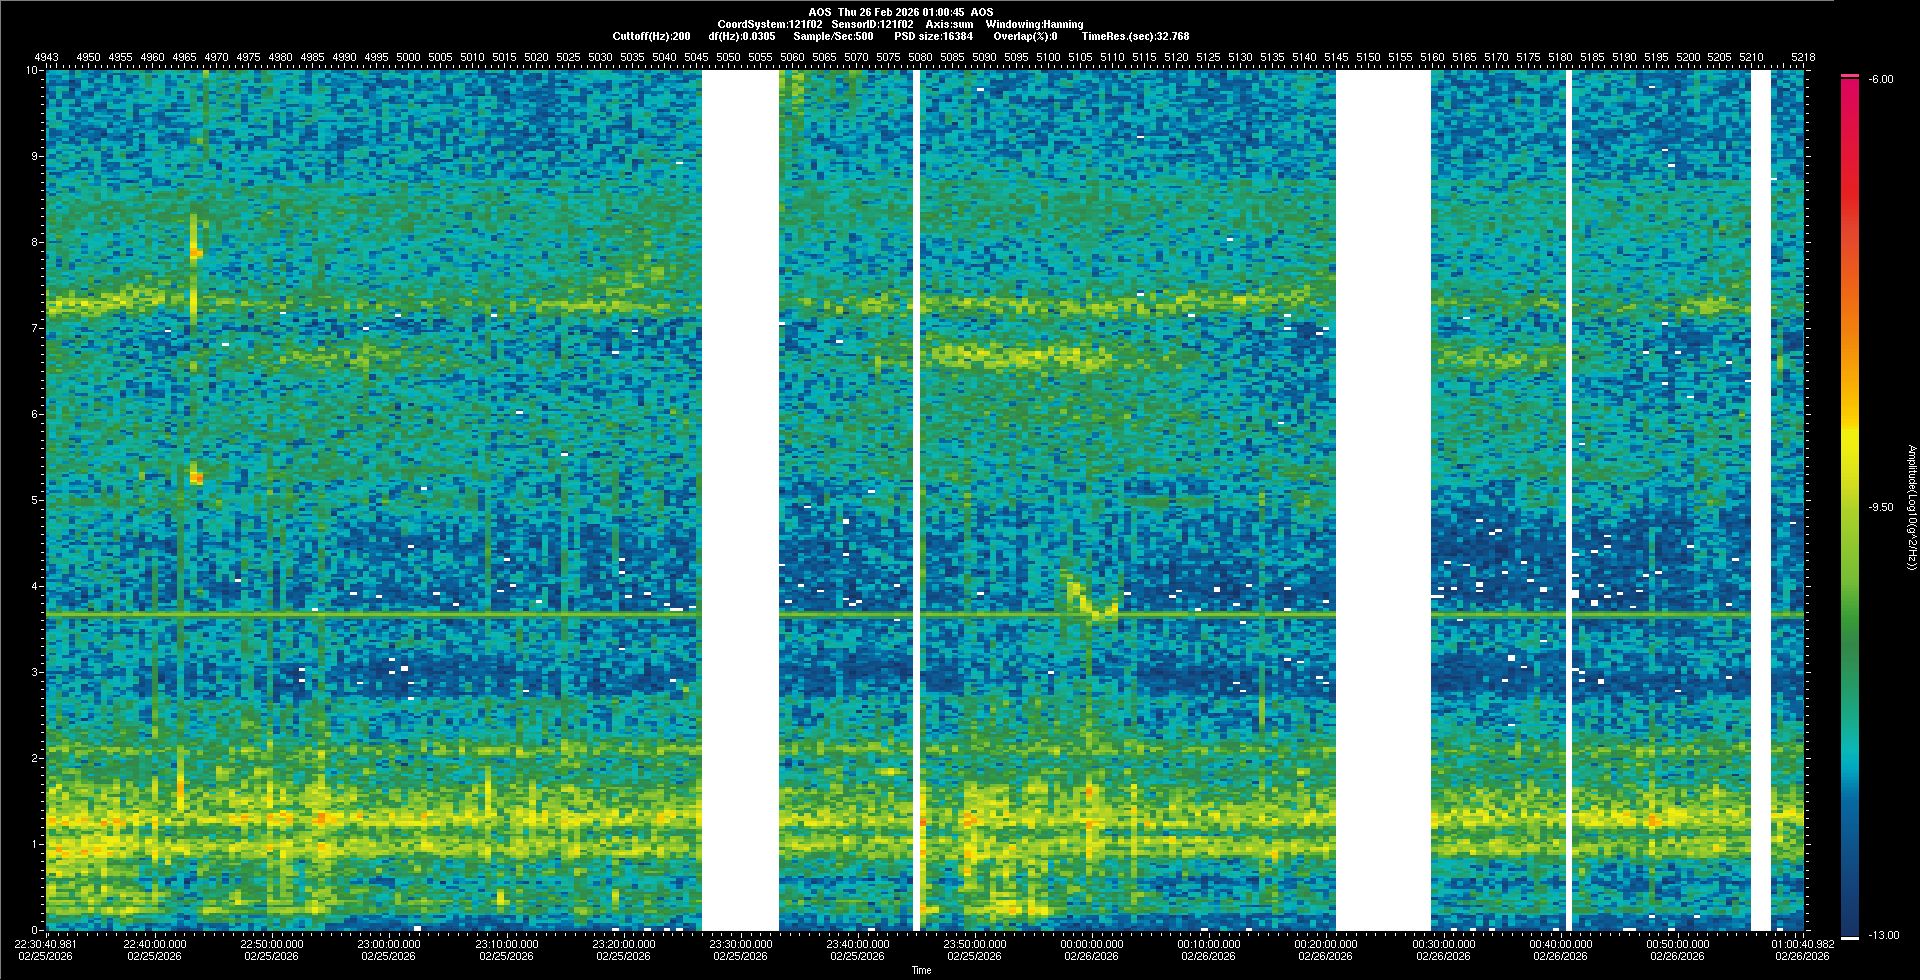Click the "00:50:00.000" time label

click(1678, 944)
